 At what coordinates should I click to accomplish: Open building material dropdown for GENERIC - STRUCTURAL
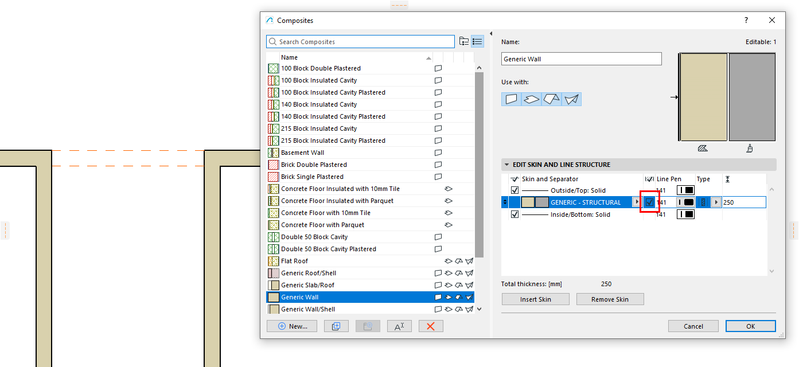(x=636, y=202)
